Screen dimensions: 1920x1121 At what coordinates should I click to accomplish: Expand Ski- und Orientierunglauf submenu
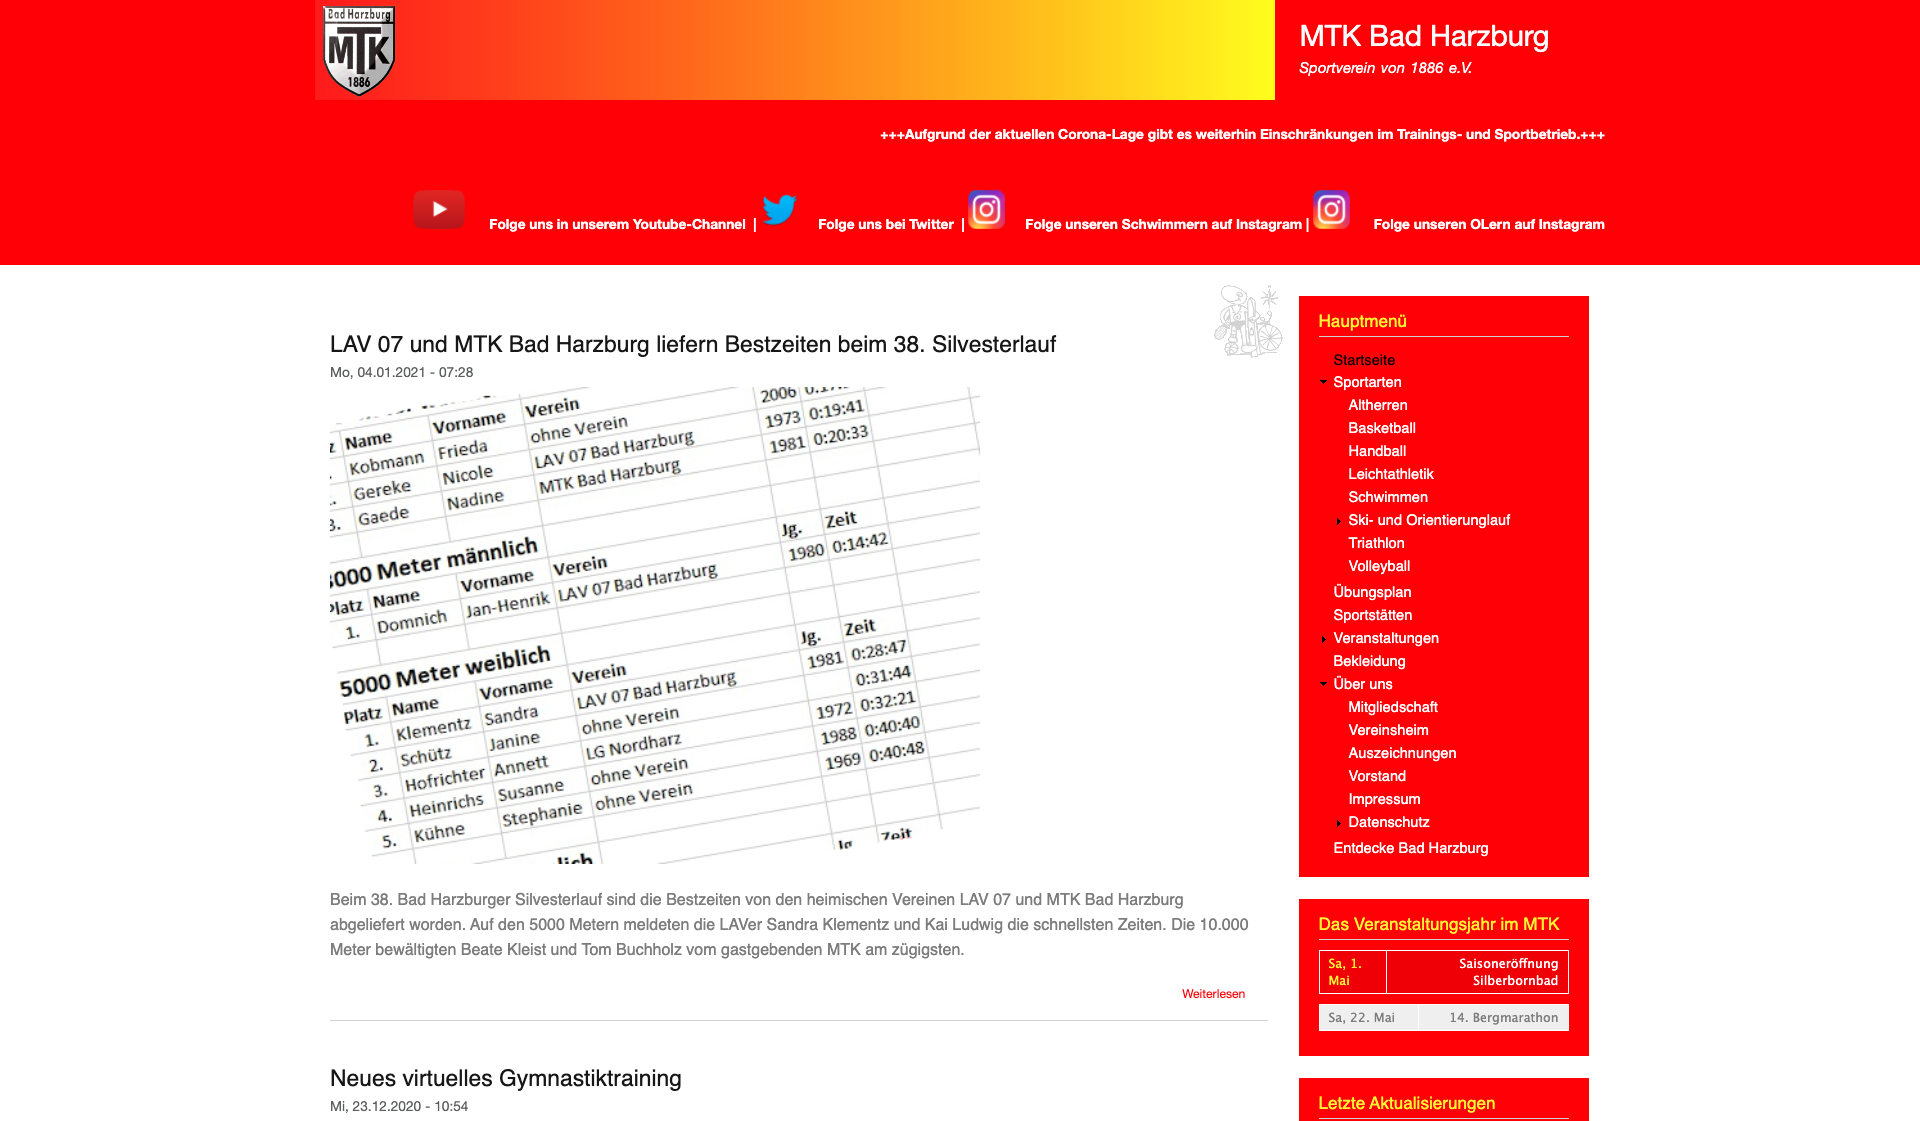(1339, 520)
